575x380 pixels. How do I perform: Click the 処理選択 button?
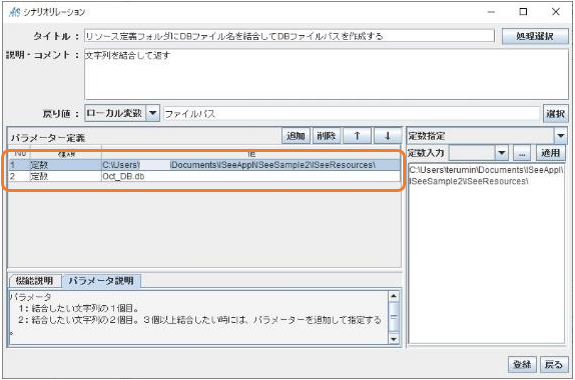pyautogui.click(x=535, y=36)
